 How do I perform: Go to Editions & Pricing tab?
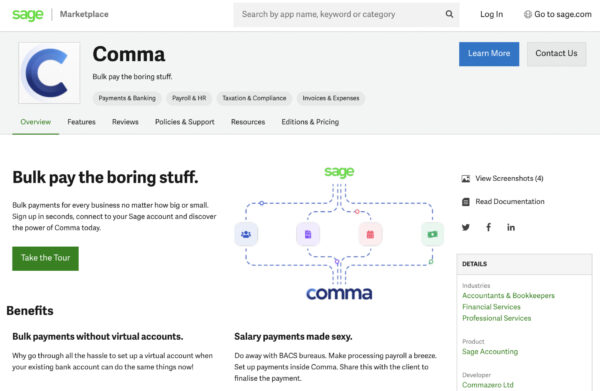pyautogui.click(x=310, y=122)
